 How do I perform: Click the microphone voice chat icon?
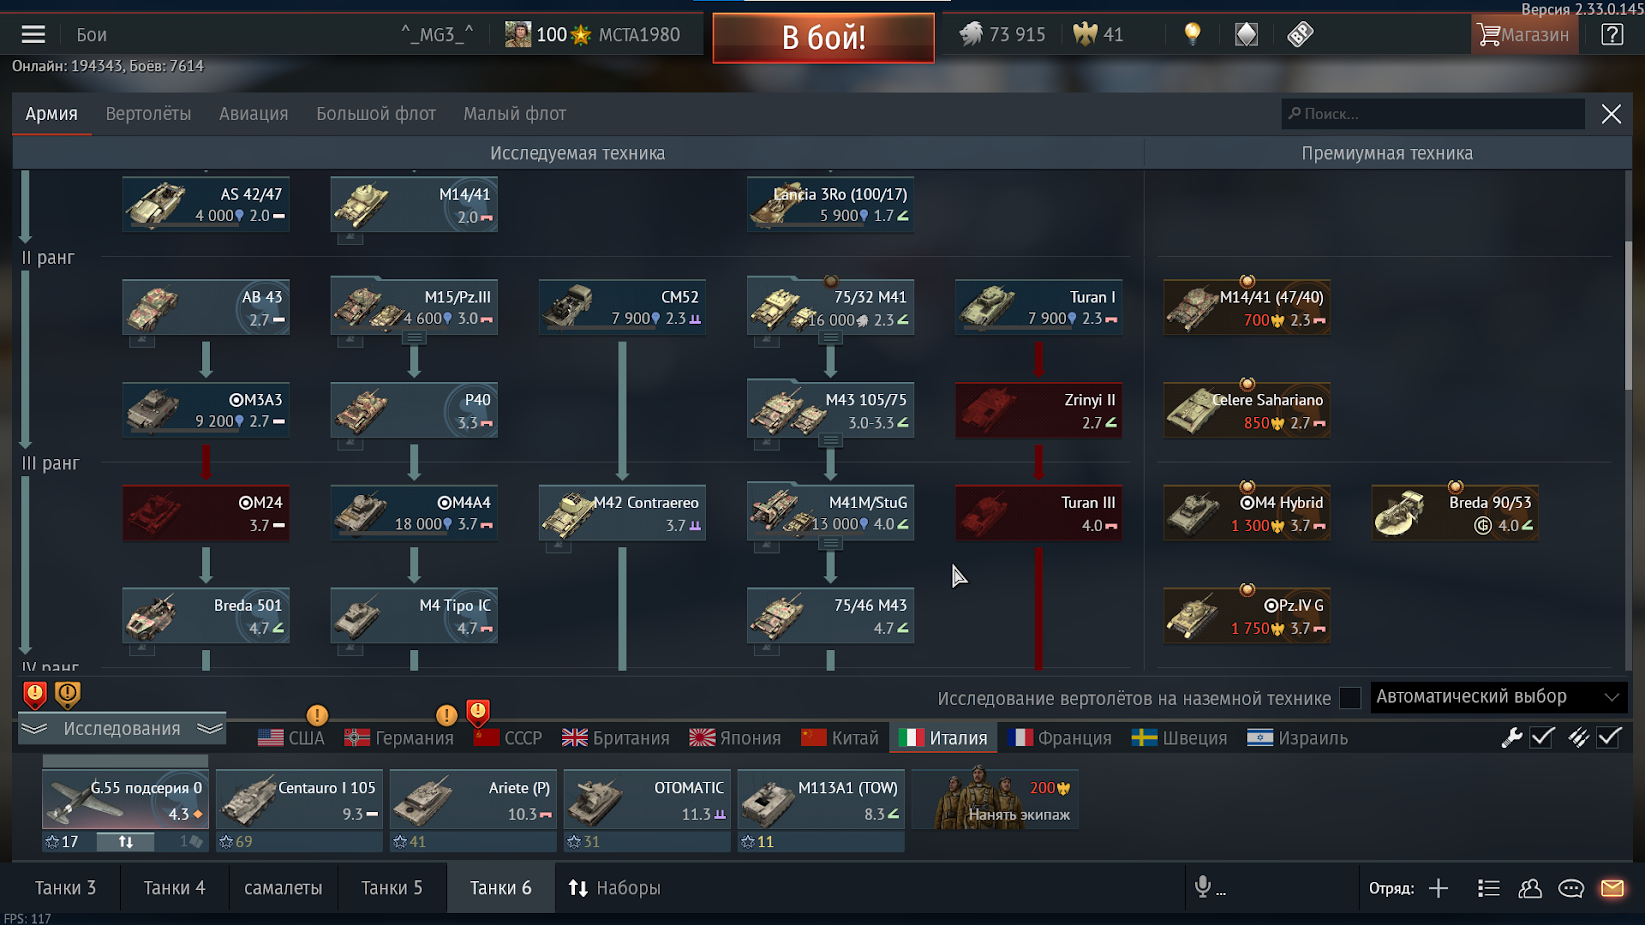[x=1203, y=887]
